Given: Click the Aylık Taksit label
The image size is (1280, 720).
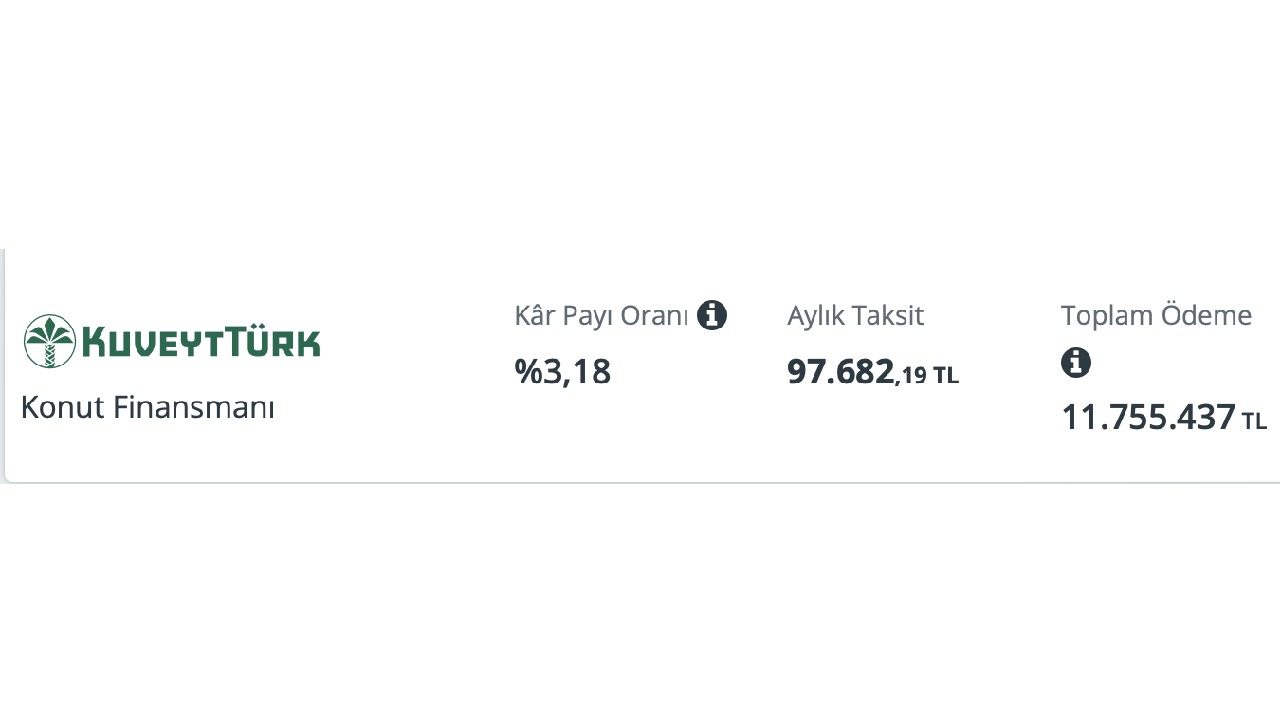Looking at the screenshot, I should click(x=855, y=316).
